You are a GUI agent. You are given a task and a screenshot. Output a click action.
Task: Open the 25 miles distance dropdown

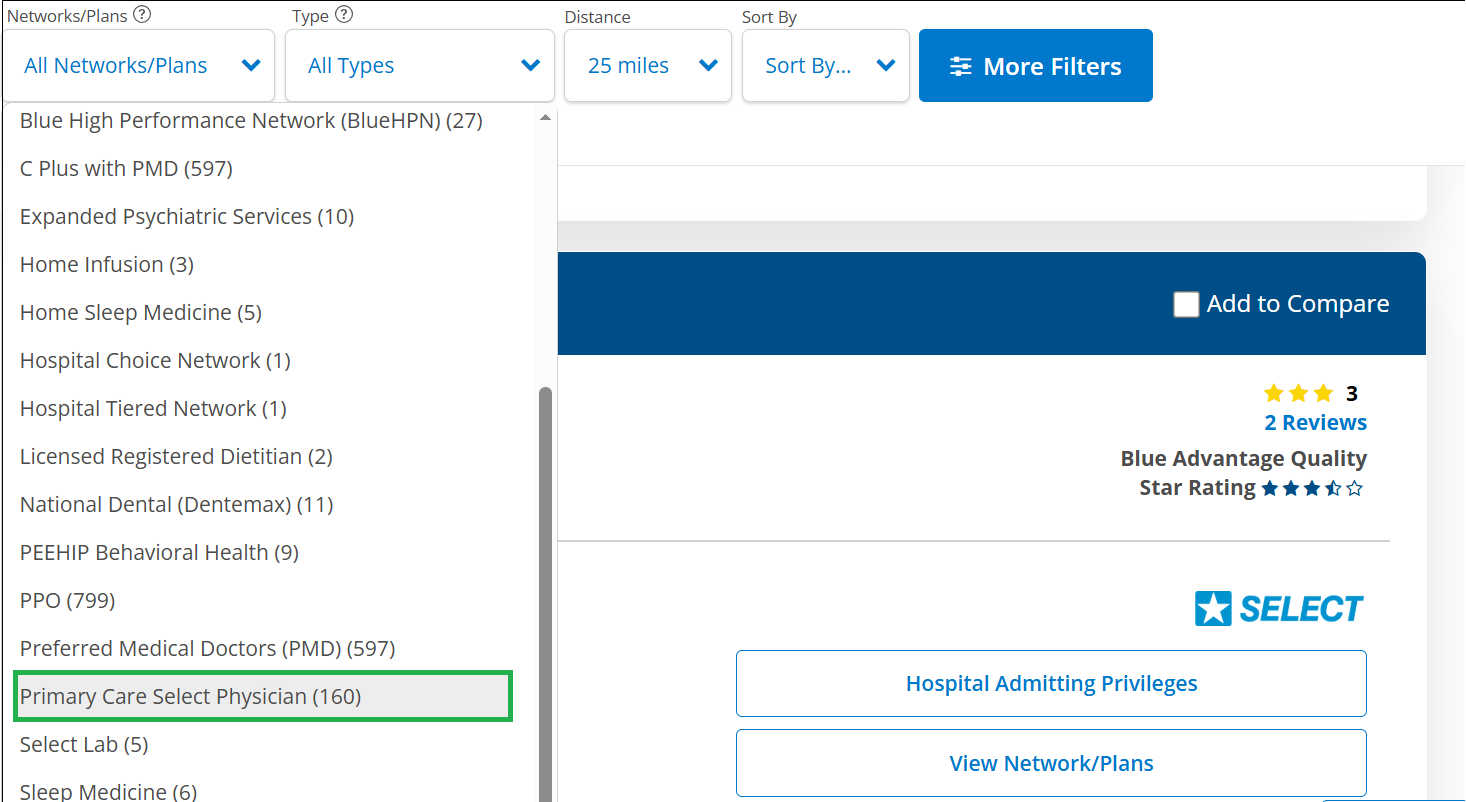[648, 66]
